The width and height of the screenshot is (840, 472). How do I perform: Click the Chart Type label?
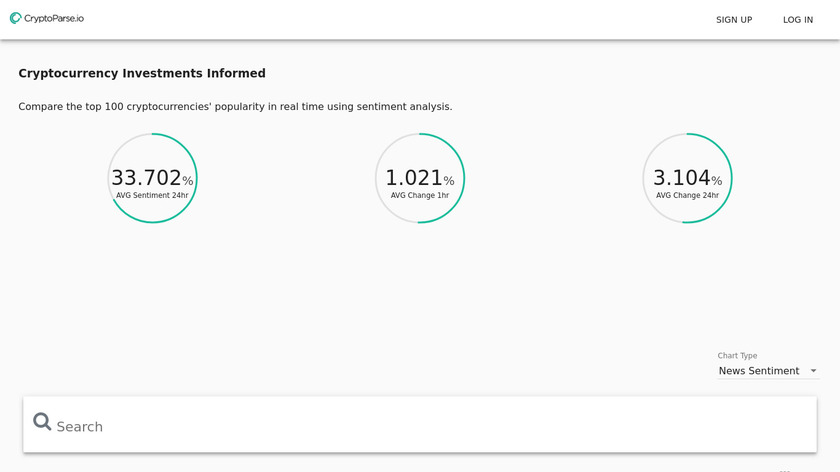[737, 356]
